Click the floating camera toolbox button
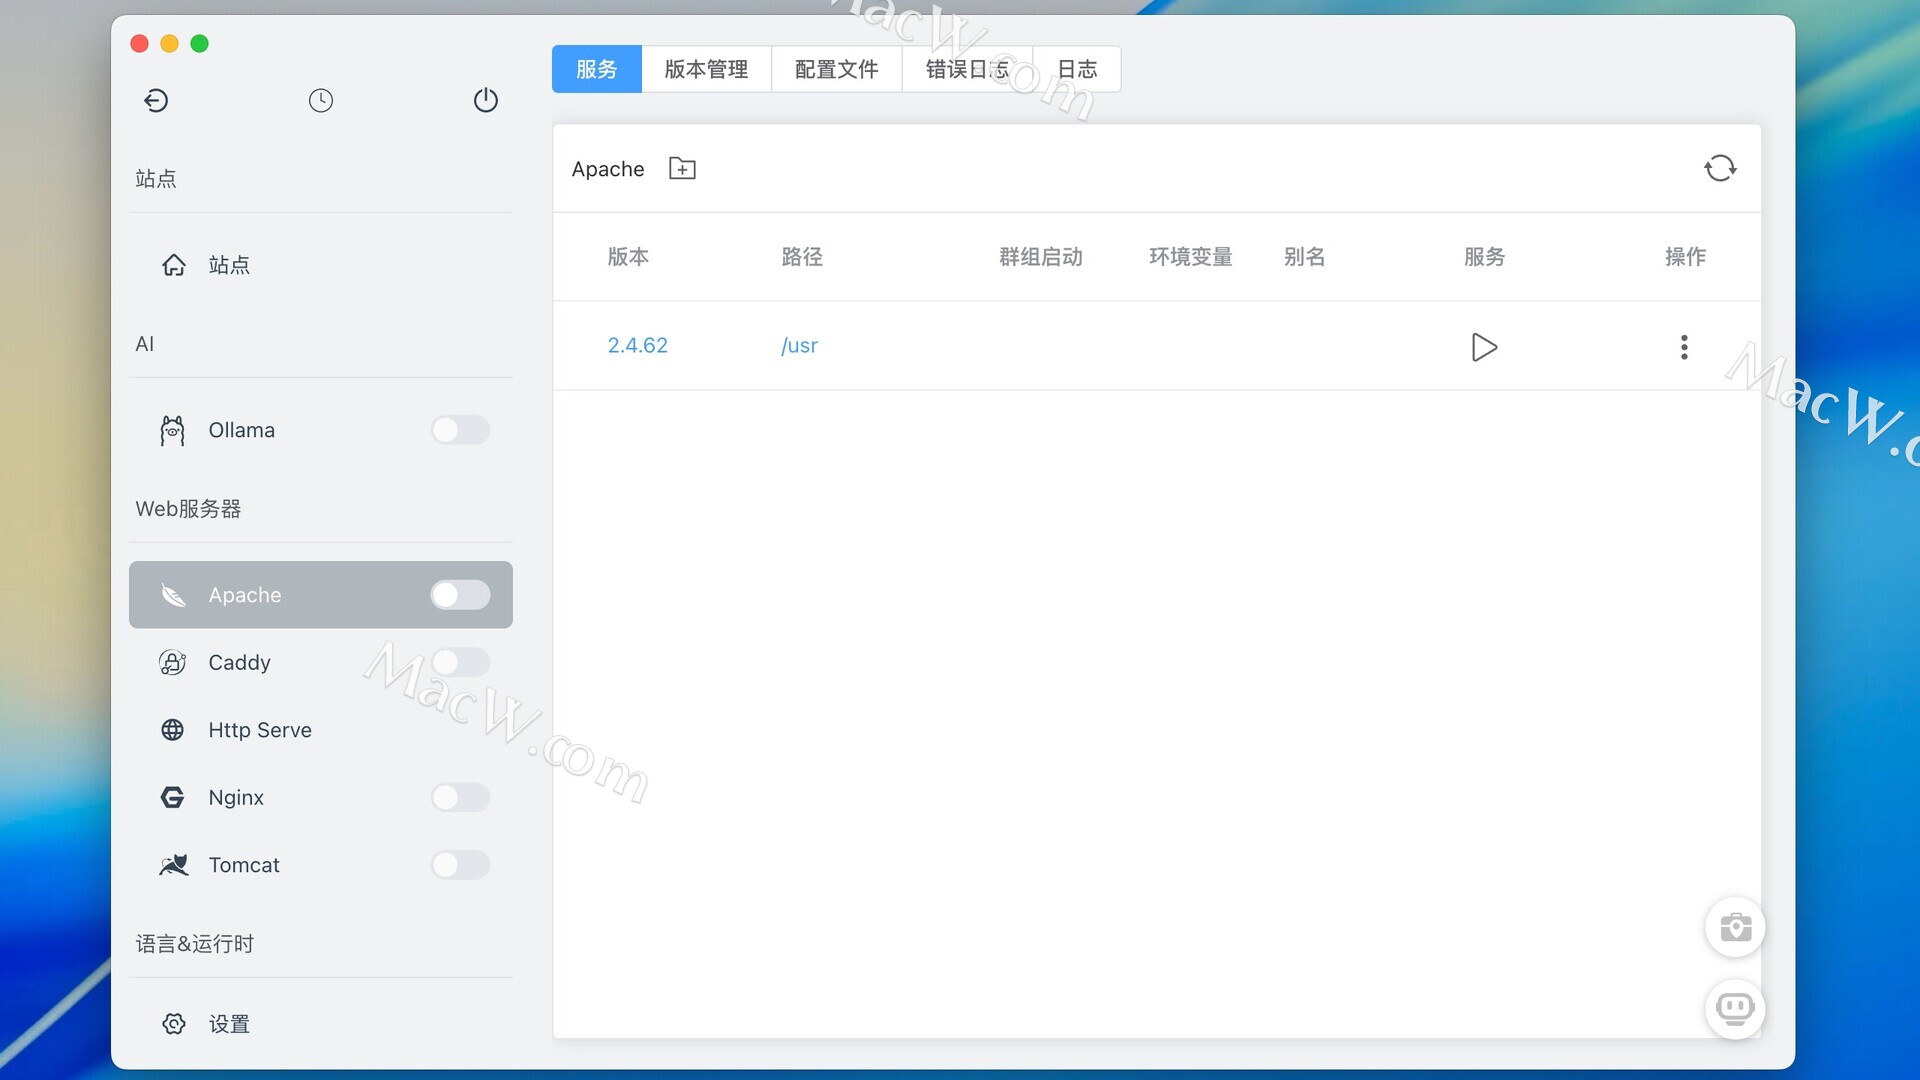Screen dimensions: 1920x1080 (x=1735, y=927)
